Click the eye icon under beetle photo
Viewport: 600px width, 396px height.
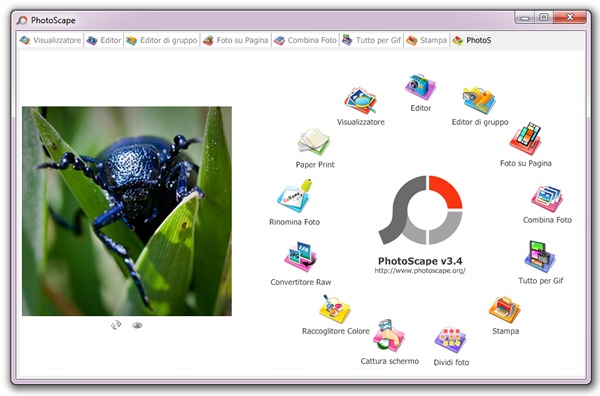[137, 325]
